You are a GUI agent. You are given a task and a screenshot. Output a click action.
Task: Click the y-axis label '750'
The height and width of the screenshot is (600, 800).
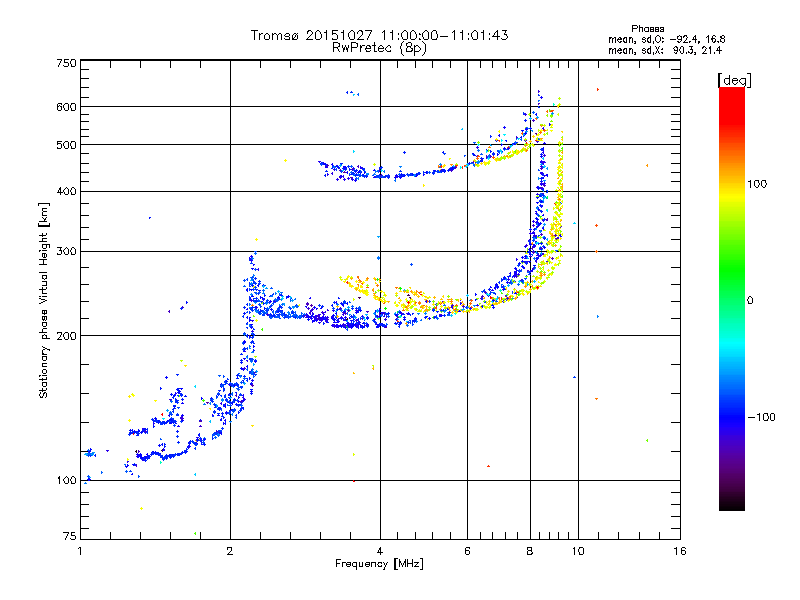(66, 63)
